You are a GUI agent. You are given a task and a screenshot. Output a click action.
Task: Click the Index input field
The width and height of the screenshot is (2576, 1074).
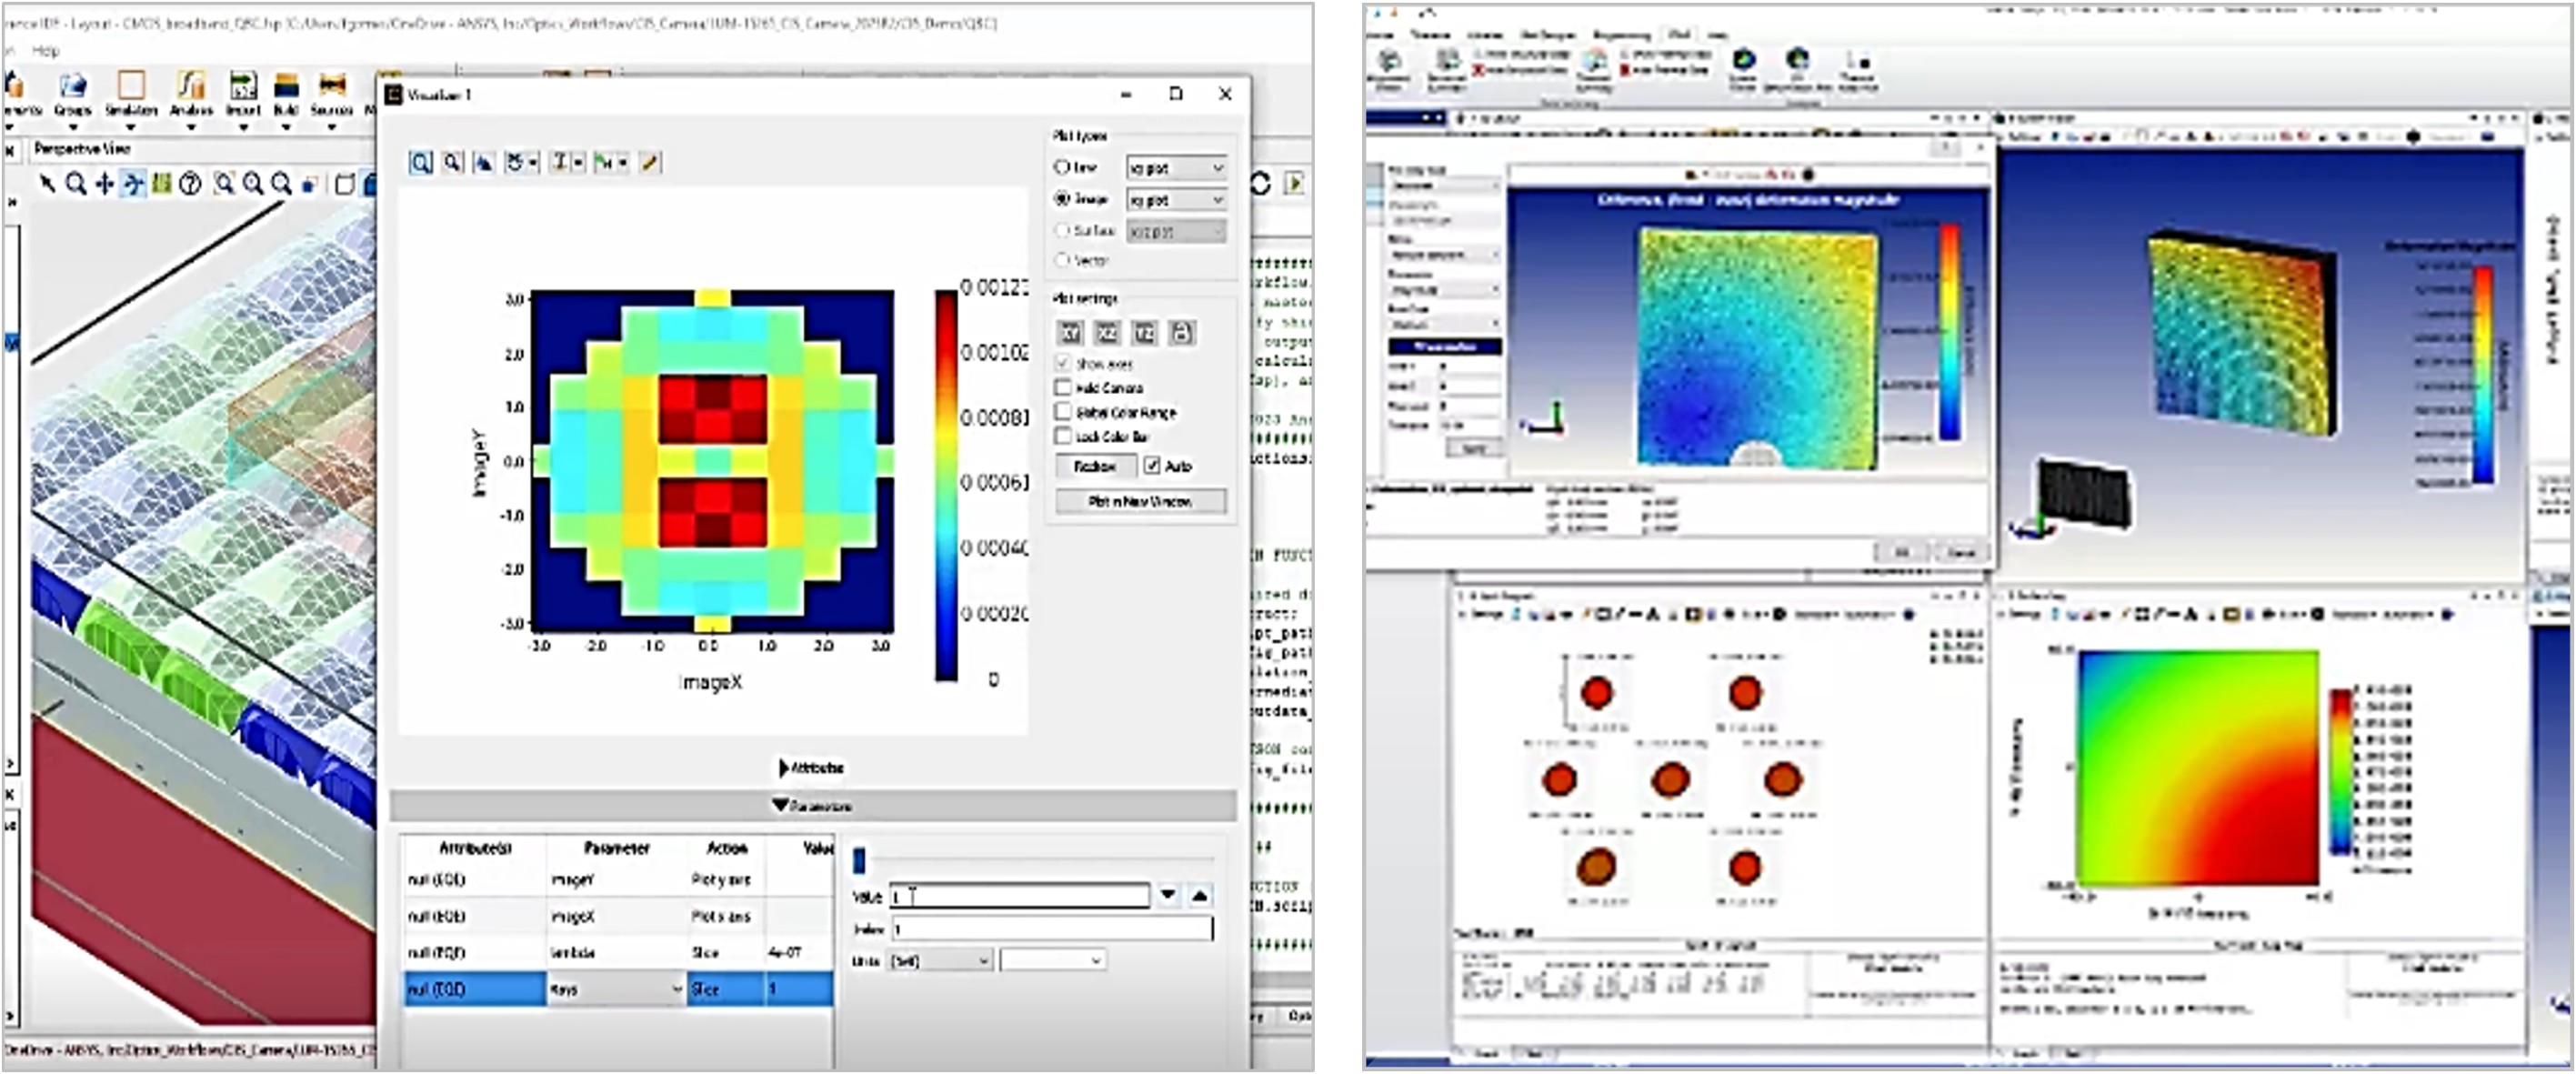pyautogui.click(x=1051, y=929)
